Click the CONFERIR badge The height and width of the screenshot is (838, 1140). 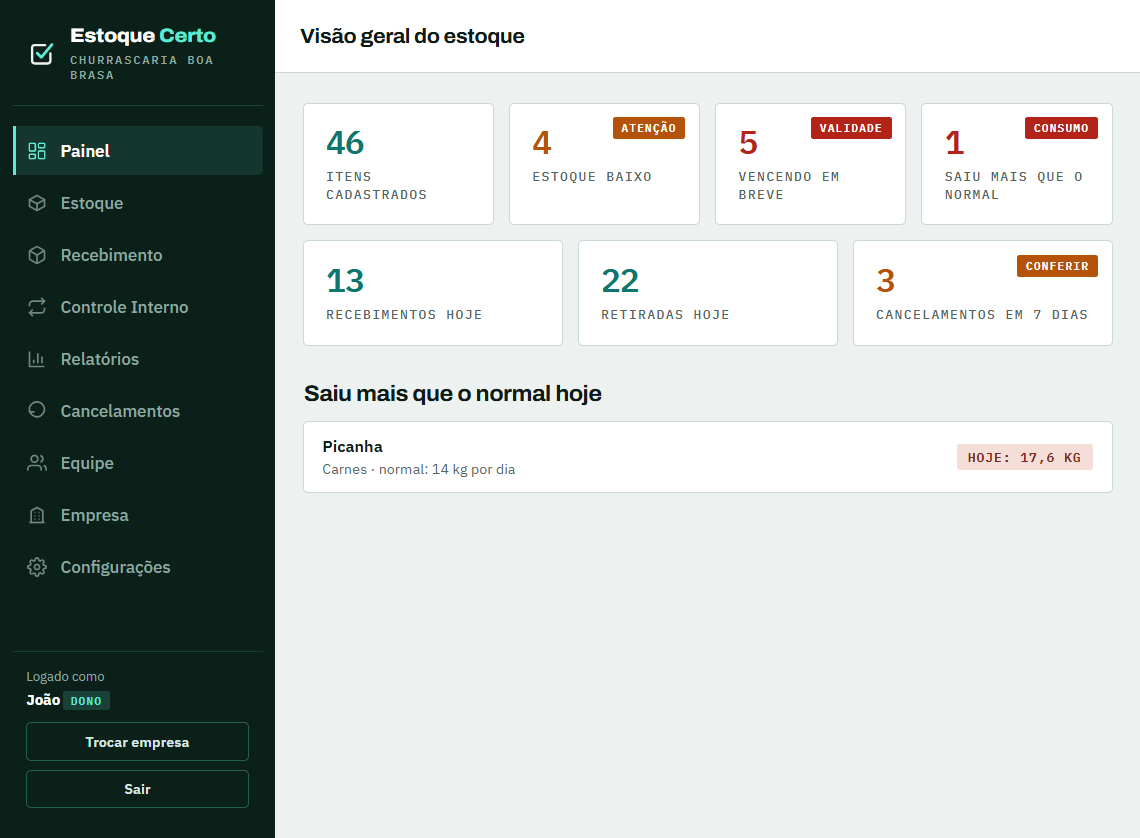pos(1057,266)
